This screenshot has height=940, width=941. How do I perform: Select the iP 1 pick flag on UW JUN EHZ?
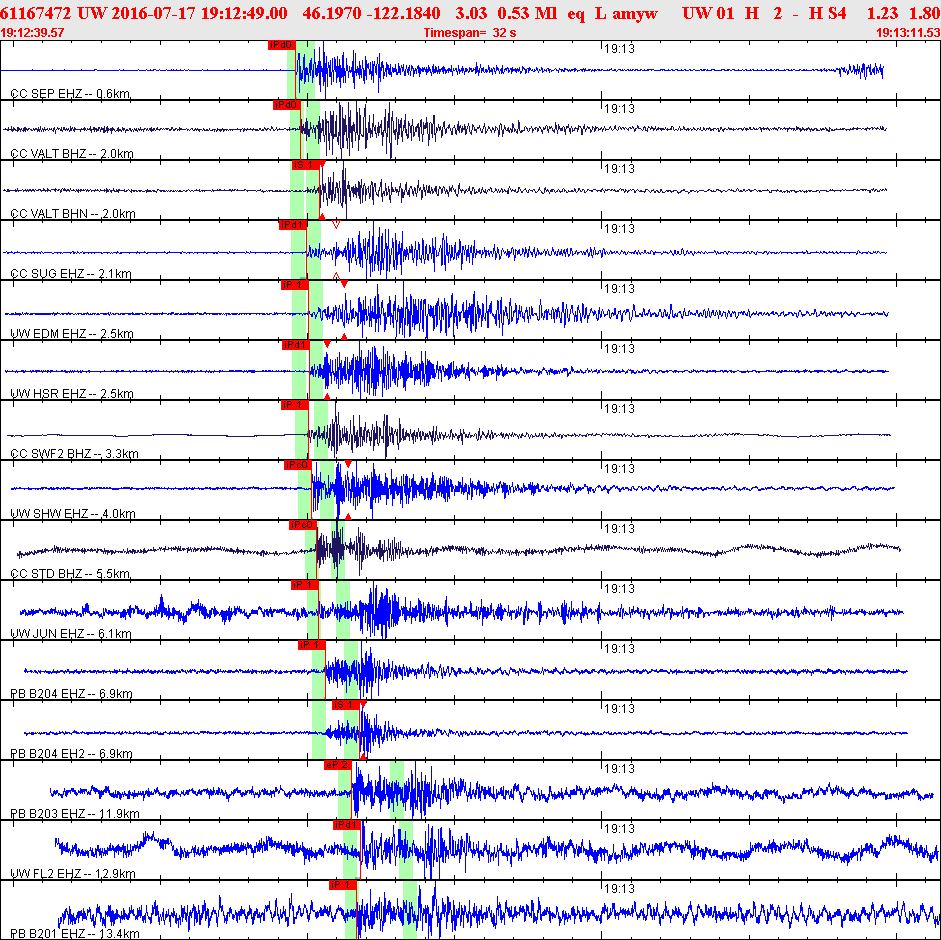pyautogui.click(x=305, y=585)
